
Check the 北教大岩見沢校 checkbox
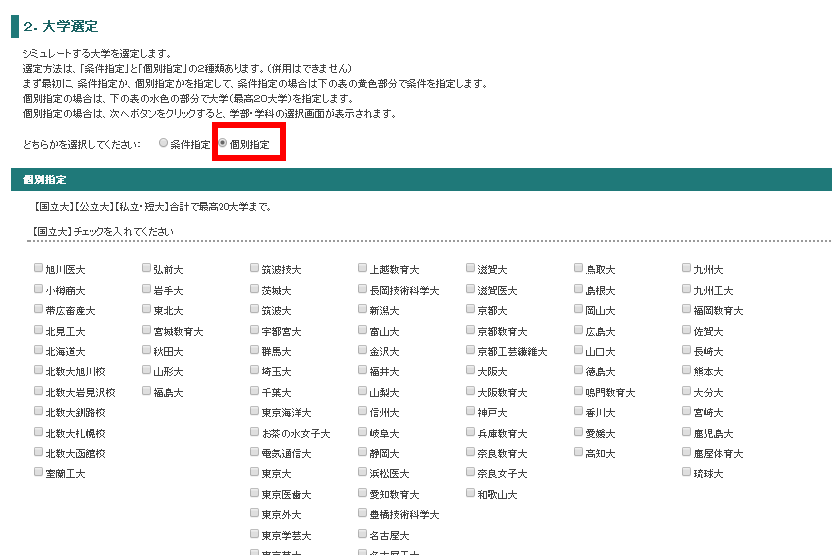pyautogui.click(x=38, y=391)
